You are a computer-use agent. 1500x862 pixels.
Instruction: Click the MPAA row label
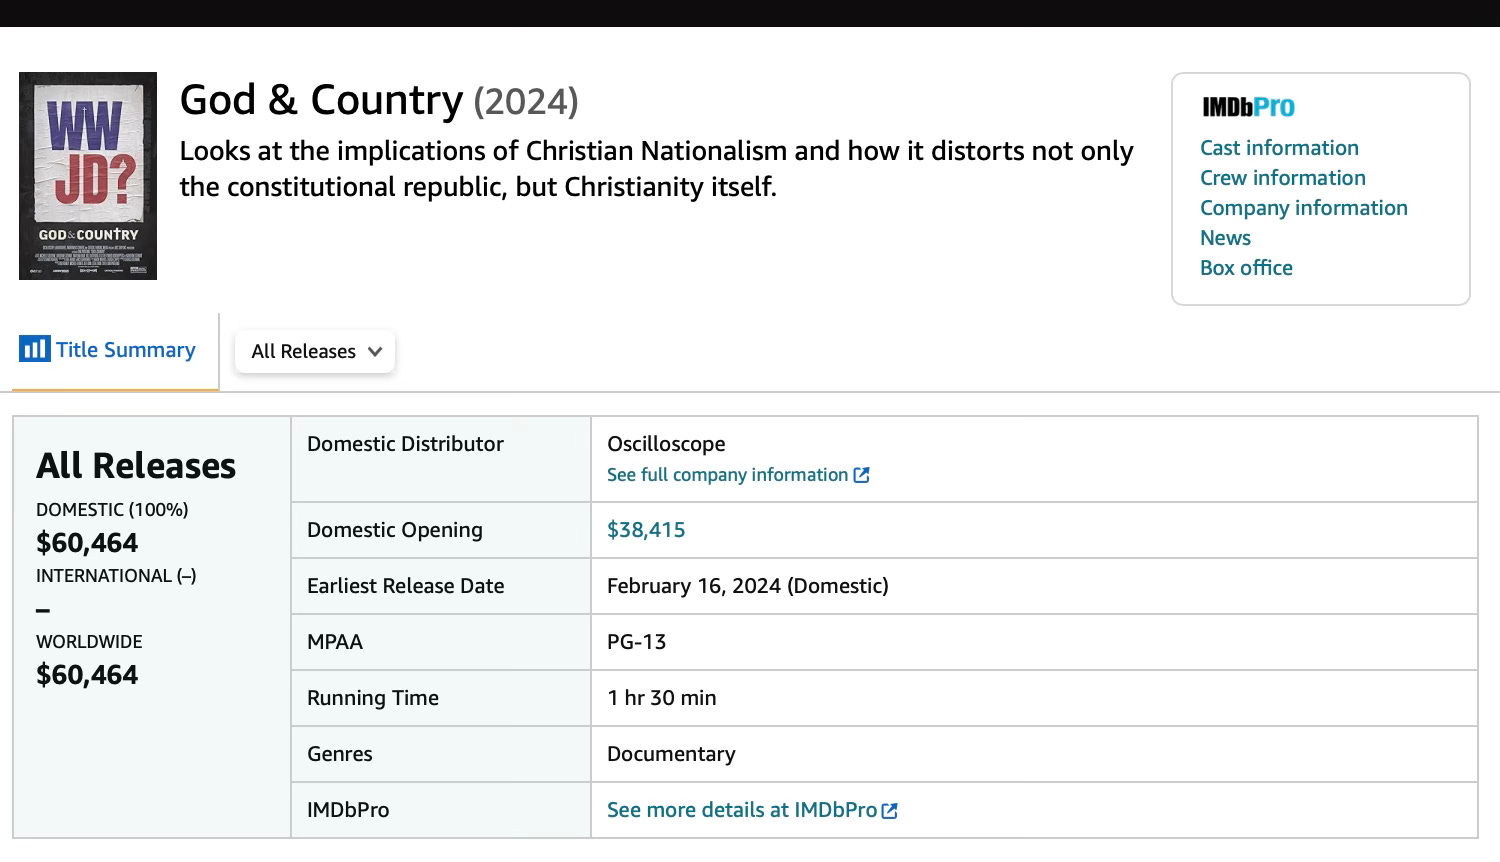click(x=335, y=642)
